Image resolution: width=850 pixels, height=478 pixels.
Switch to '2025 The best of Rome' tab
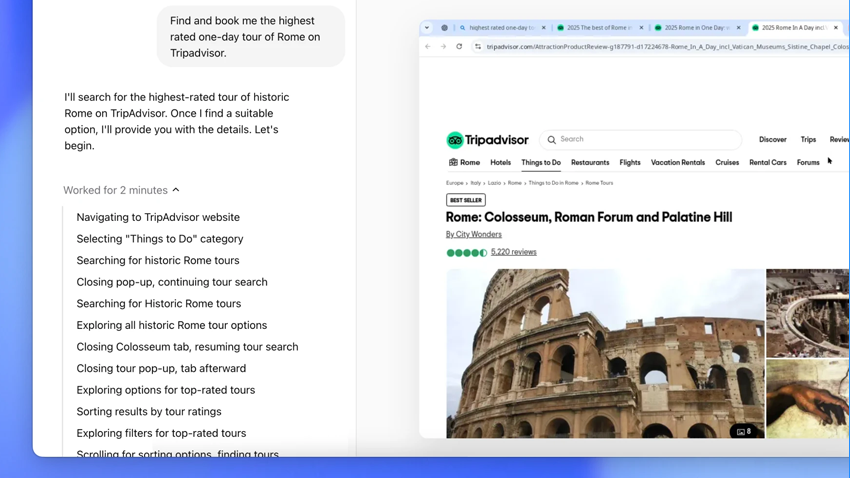tap(598, 28)
